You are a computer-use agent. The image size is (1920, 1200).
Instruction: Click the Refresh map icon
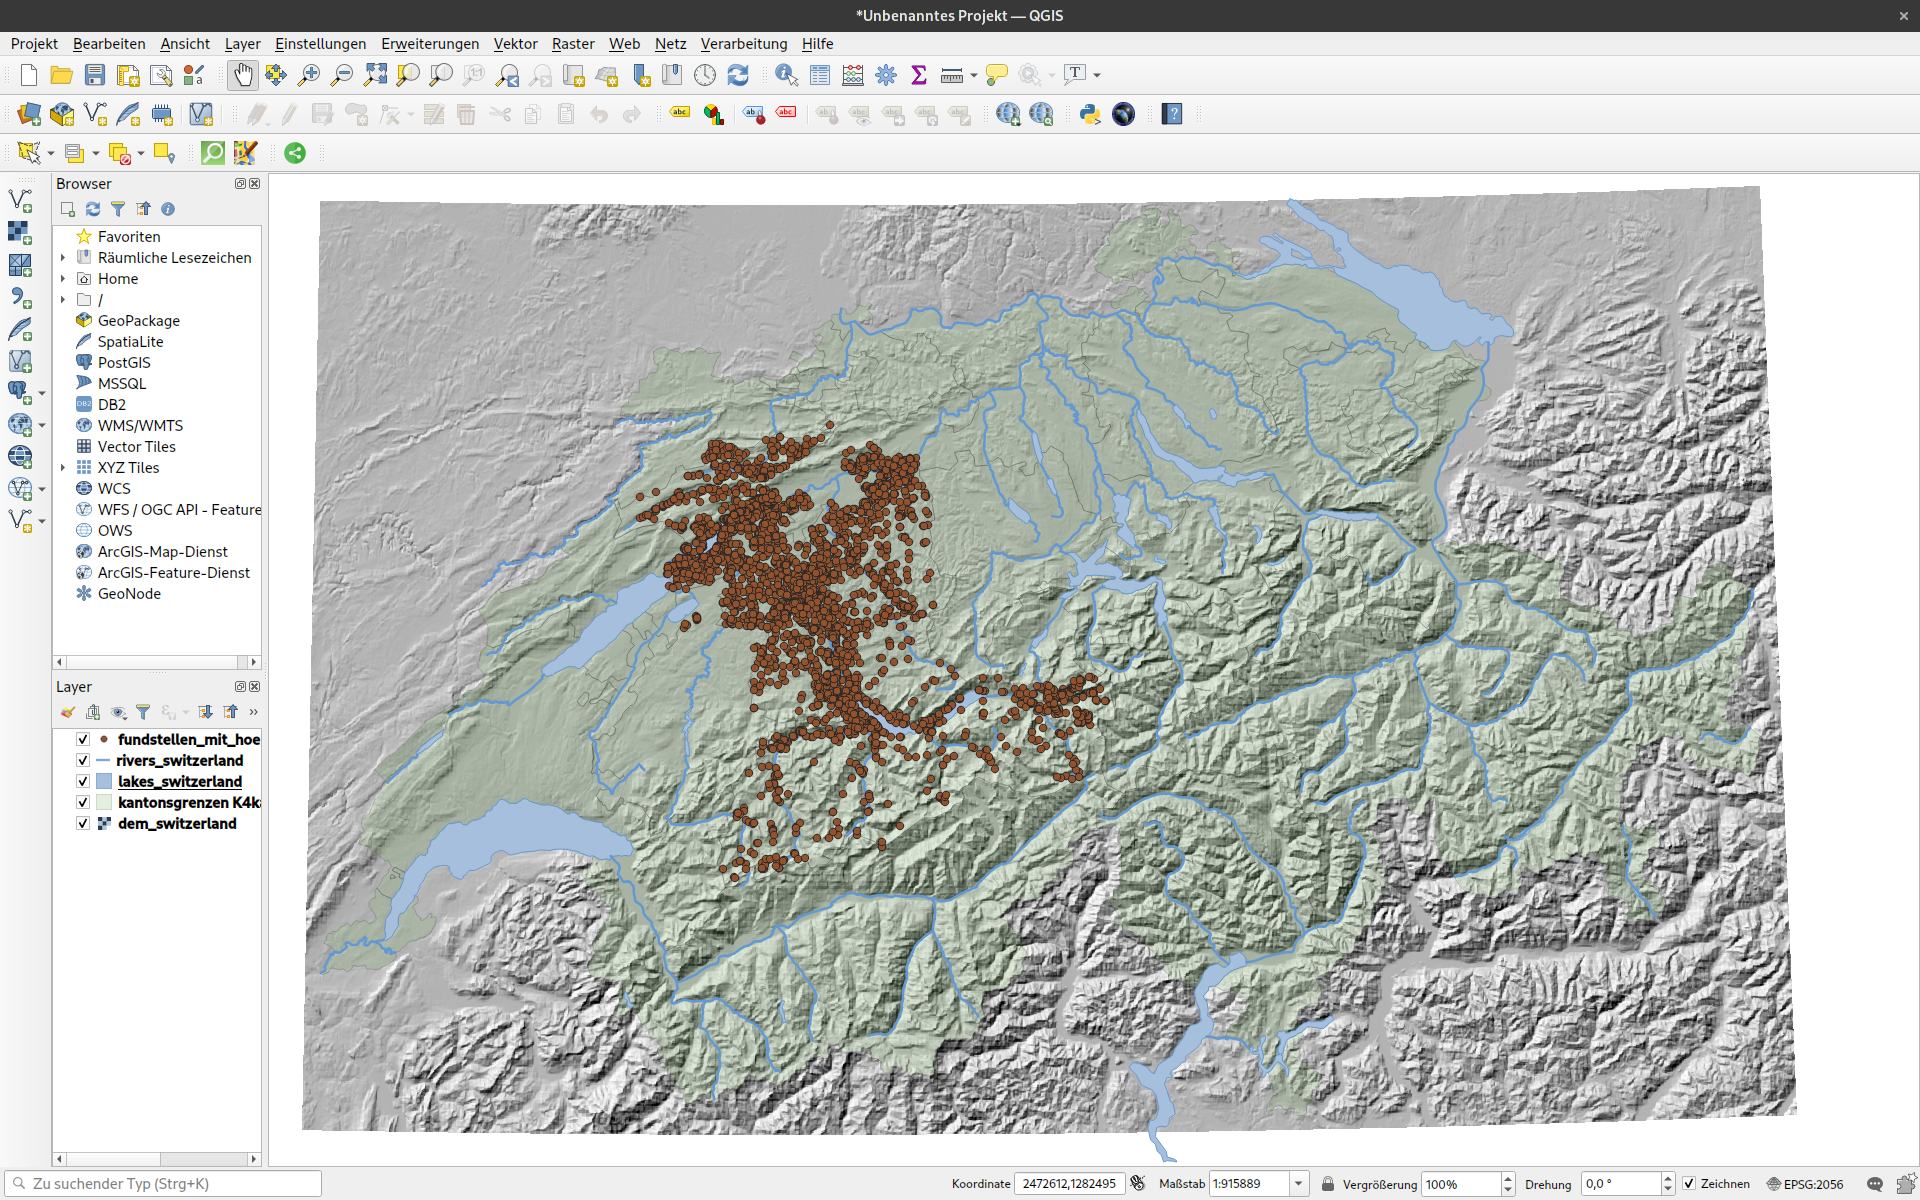coord(738,75)
